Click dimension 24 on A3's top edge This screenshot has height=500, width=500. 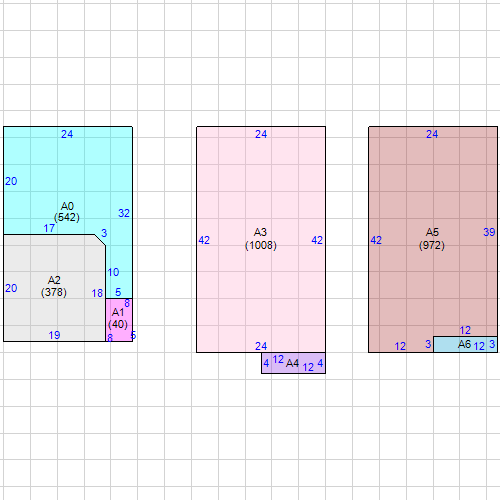coord(261,134)
